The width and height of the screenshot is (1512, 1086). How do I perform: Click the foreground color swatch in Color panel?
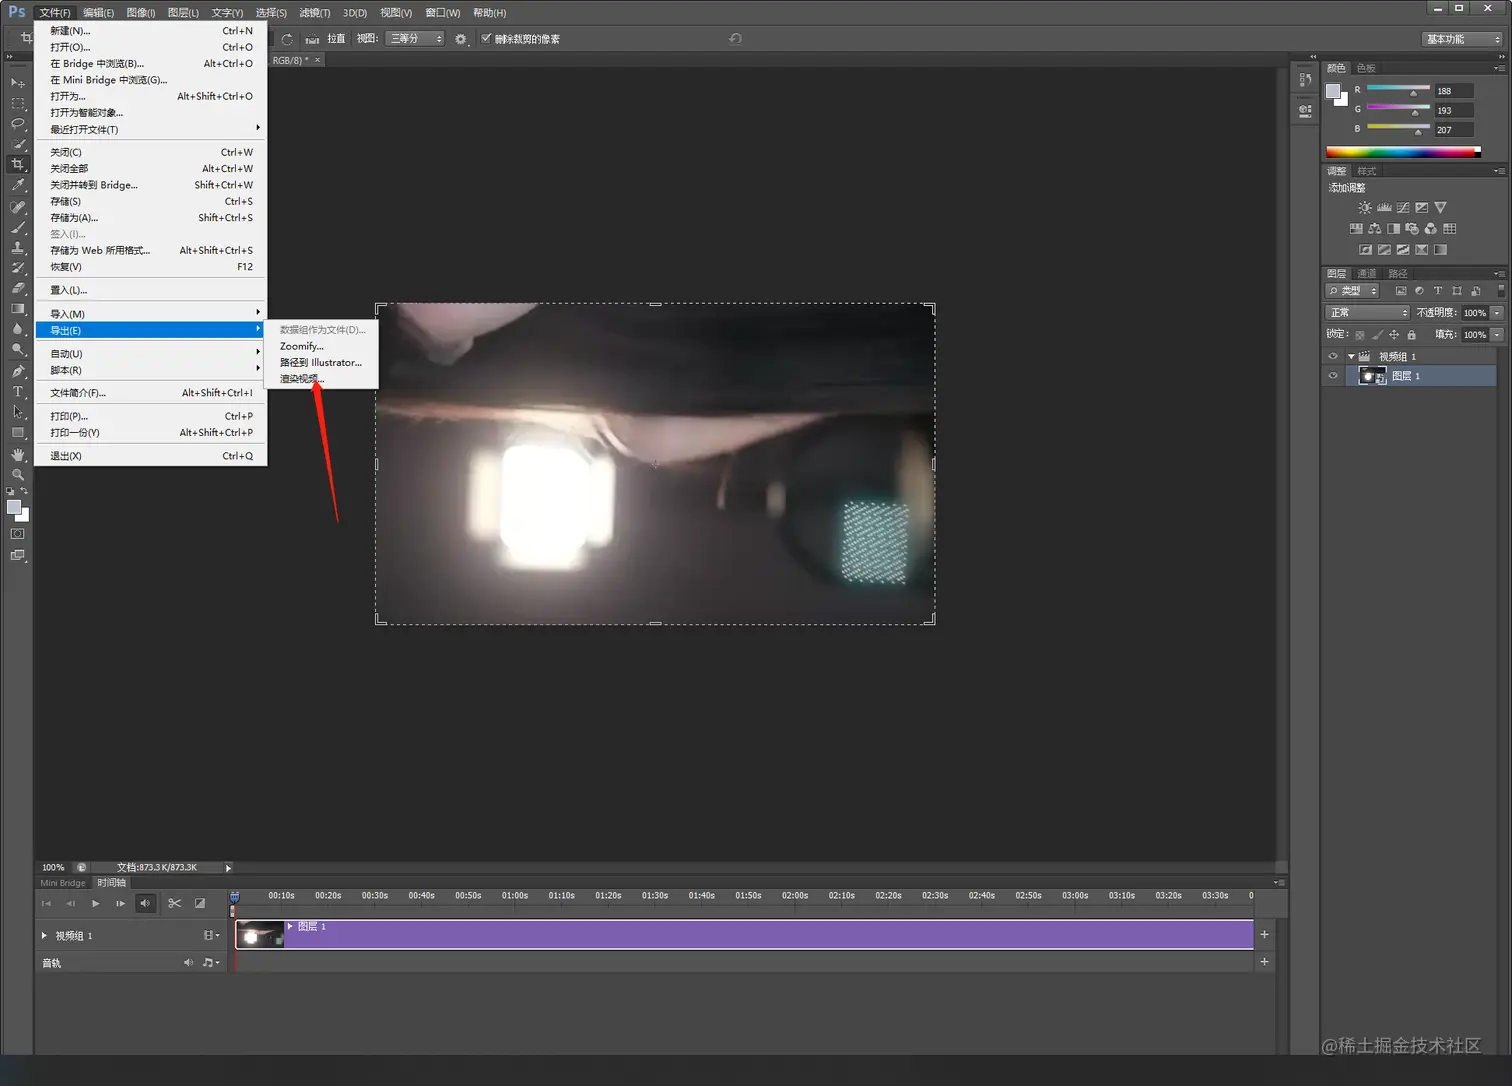click(1333, 92)
